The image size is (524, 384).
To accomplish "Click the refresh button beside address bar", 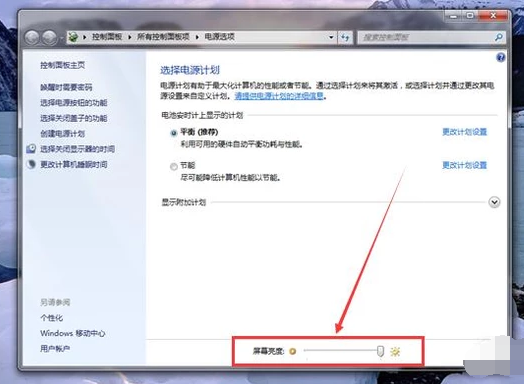I will (x=345, y=37).
